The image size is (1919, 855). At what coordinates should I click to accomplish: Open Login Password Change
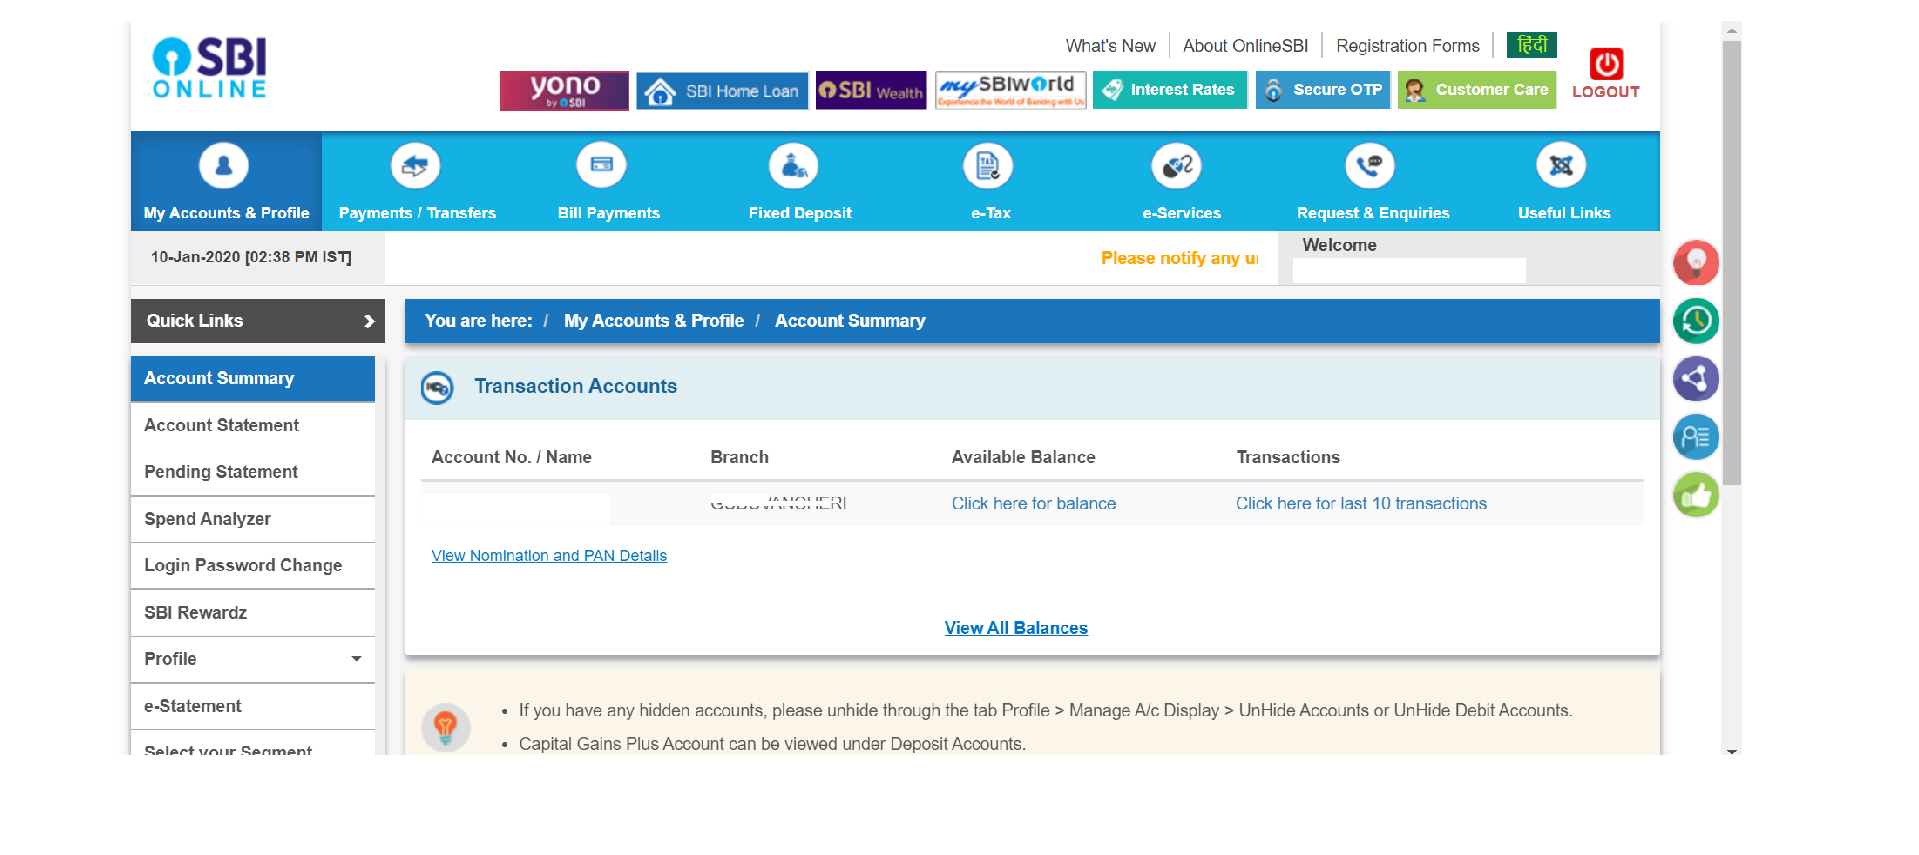(253, 566)
